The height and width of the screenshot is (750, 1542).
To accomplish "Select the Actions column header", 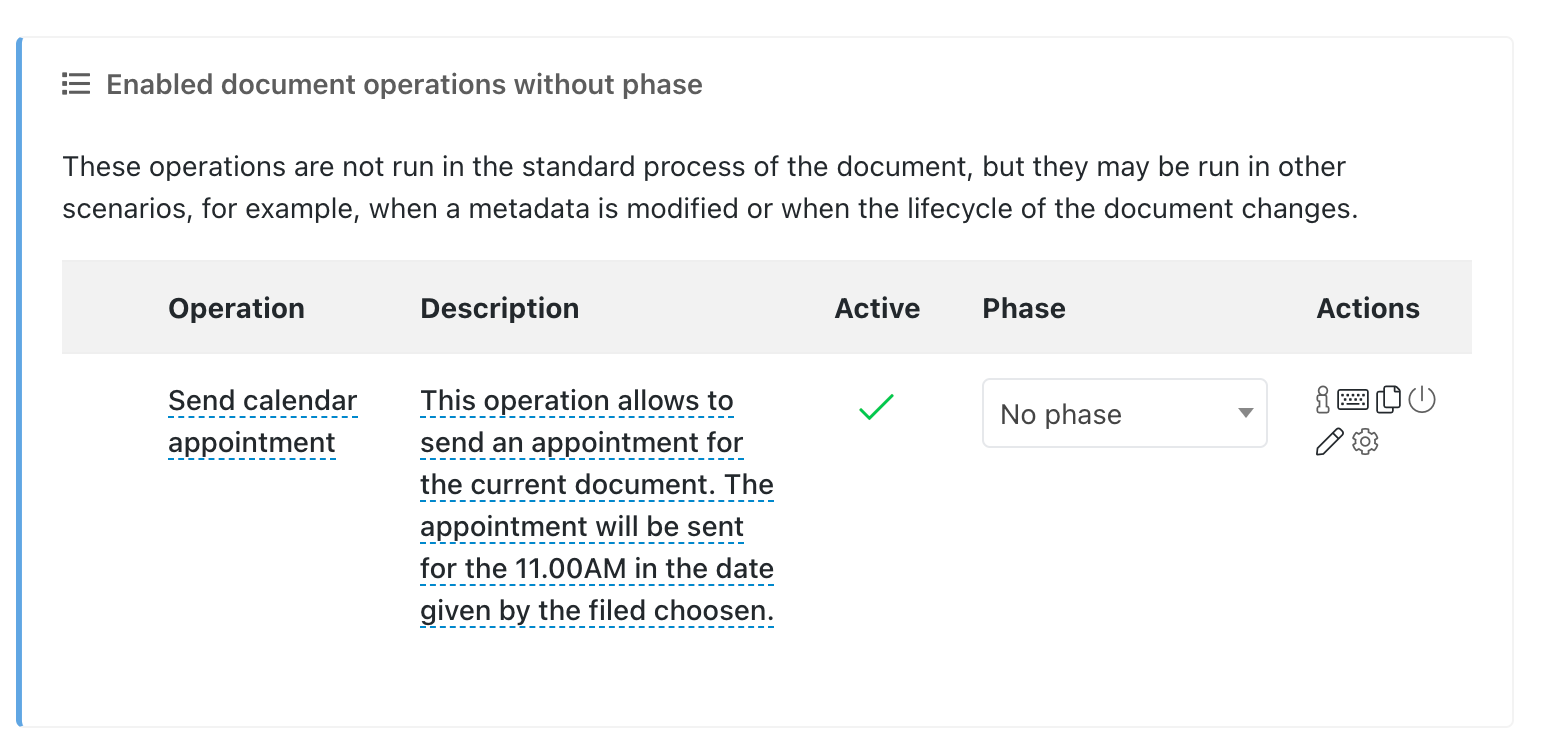I will coord(1368,308).
